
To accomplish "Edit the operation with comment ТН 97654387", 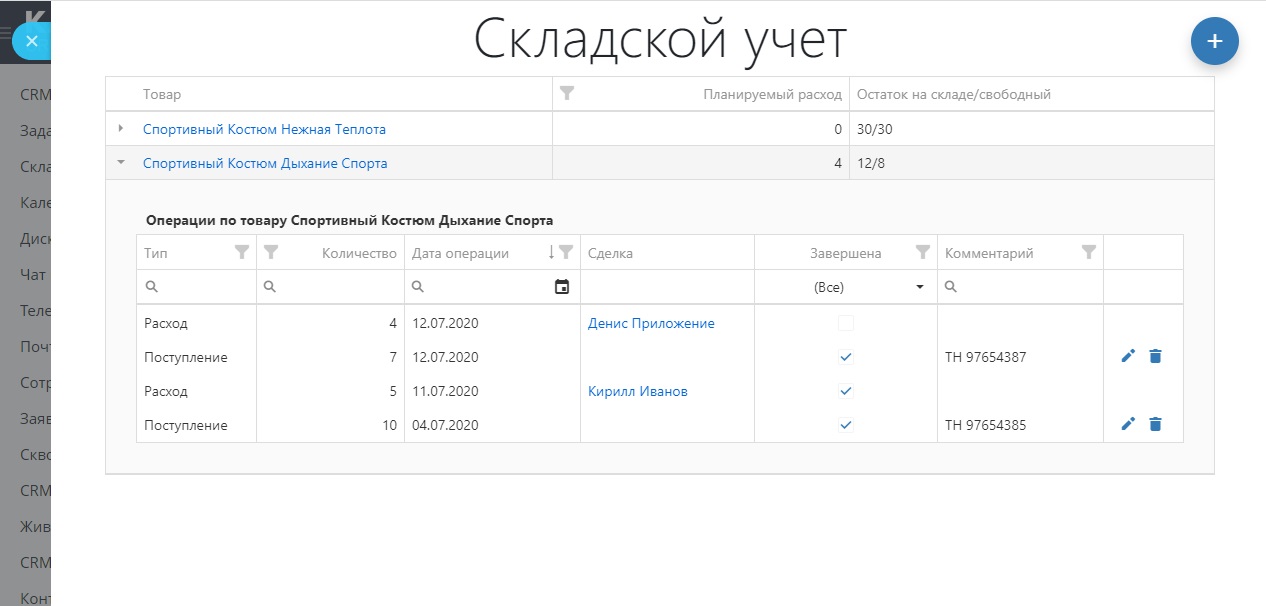I will 1128,356.
